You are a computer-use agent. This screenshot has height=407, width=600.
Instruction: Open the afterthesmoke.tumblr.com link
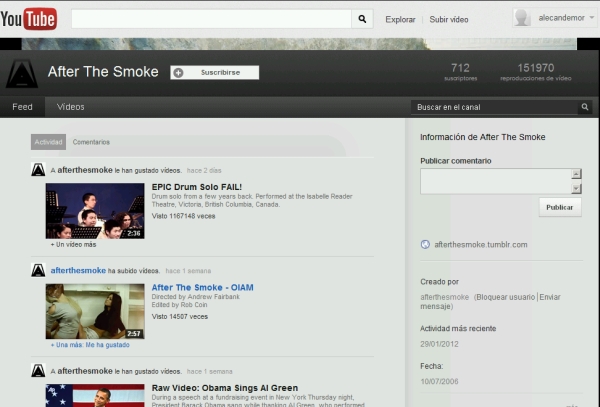(481, 244)
